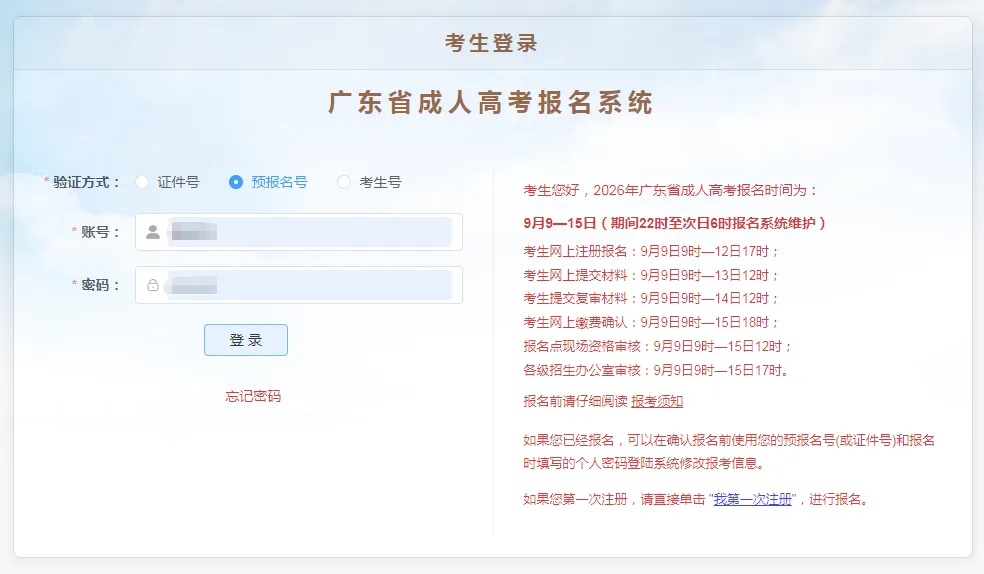This screenshot has height=574, width=984.
Task: Click the 考生登录 header title
Action: pos(492,43)
